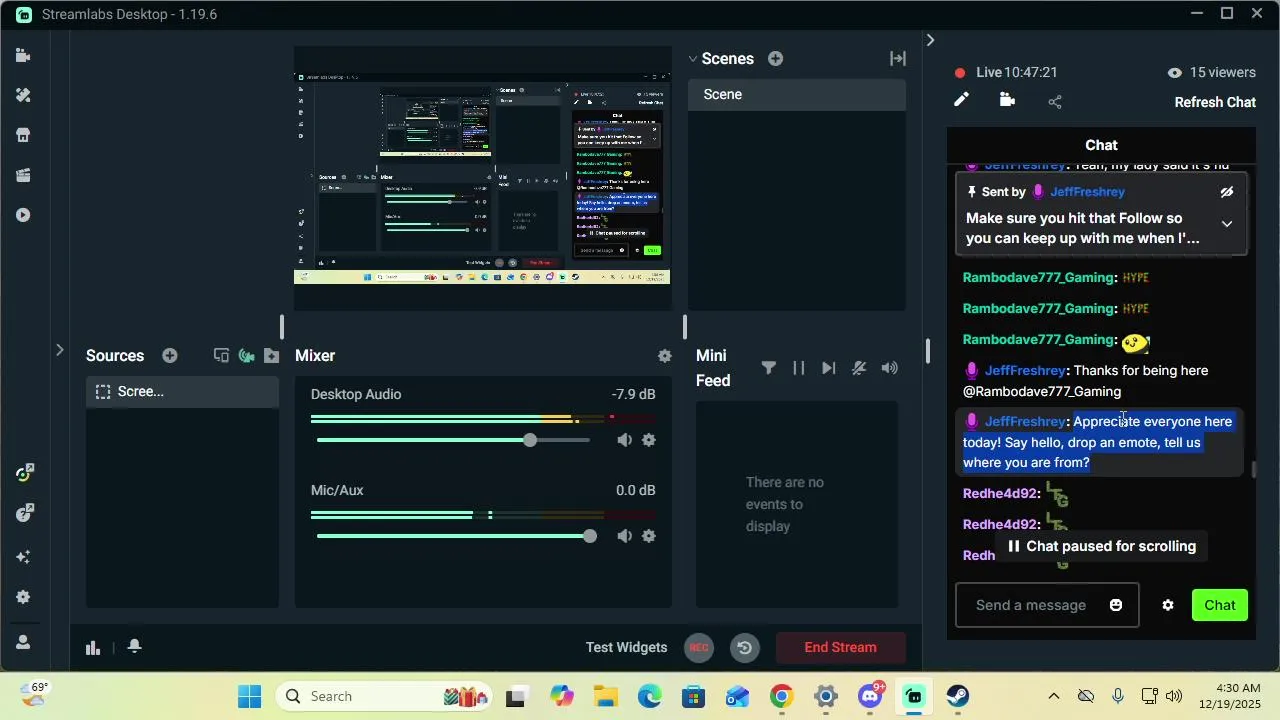Pause the Mini Feed alert queue
The image size is (1280, 720).
pyautogui.click(x=798, y=368)
